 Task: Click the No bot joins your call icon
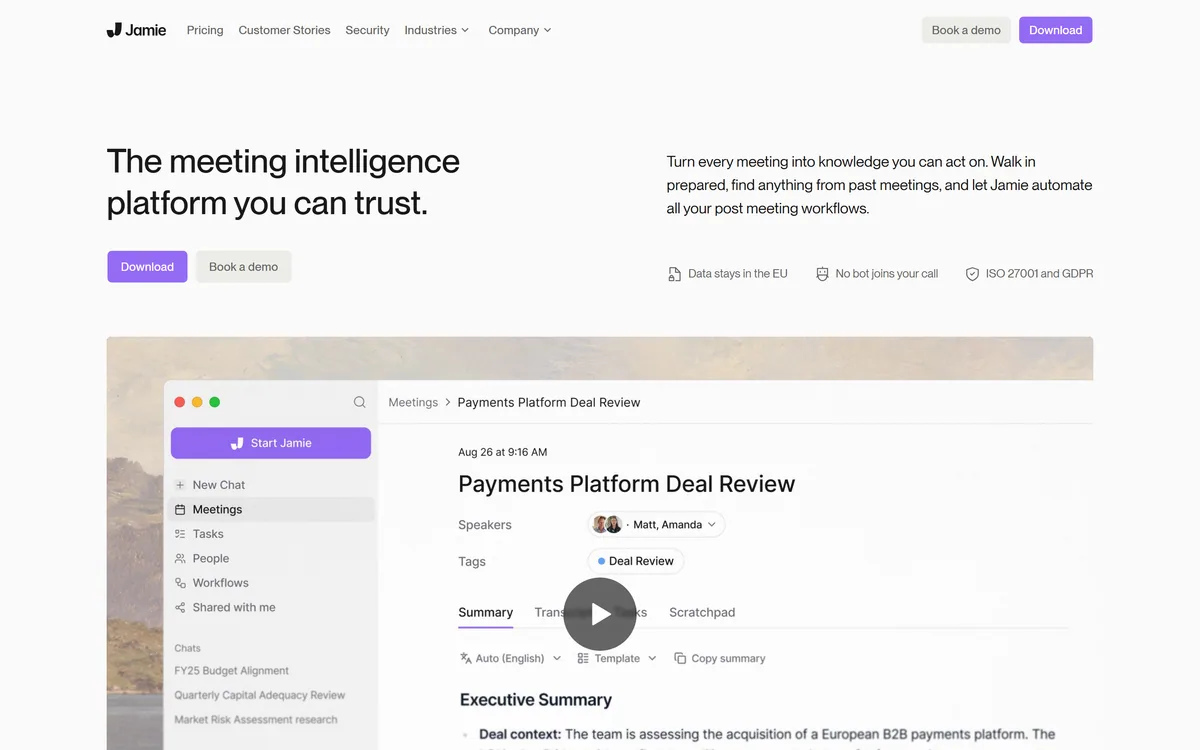pos(822,274)
